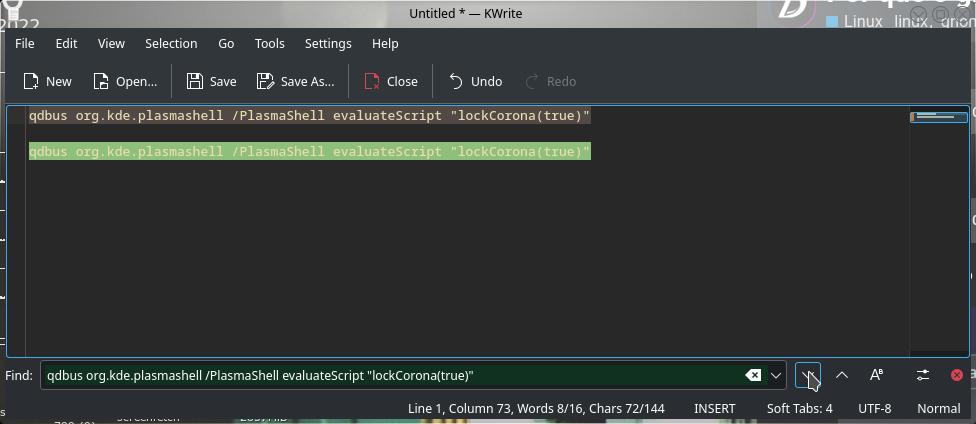Open the View menu
This screenshot has height=424, width=976.
pyautogui.click(x=111, y=44)
